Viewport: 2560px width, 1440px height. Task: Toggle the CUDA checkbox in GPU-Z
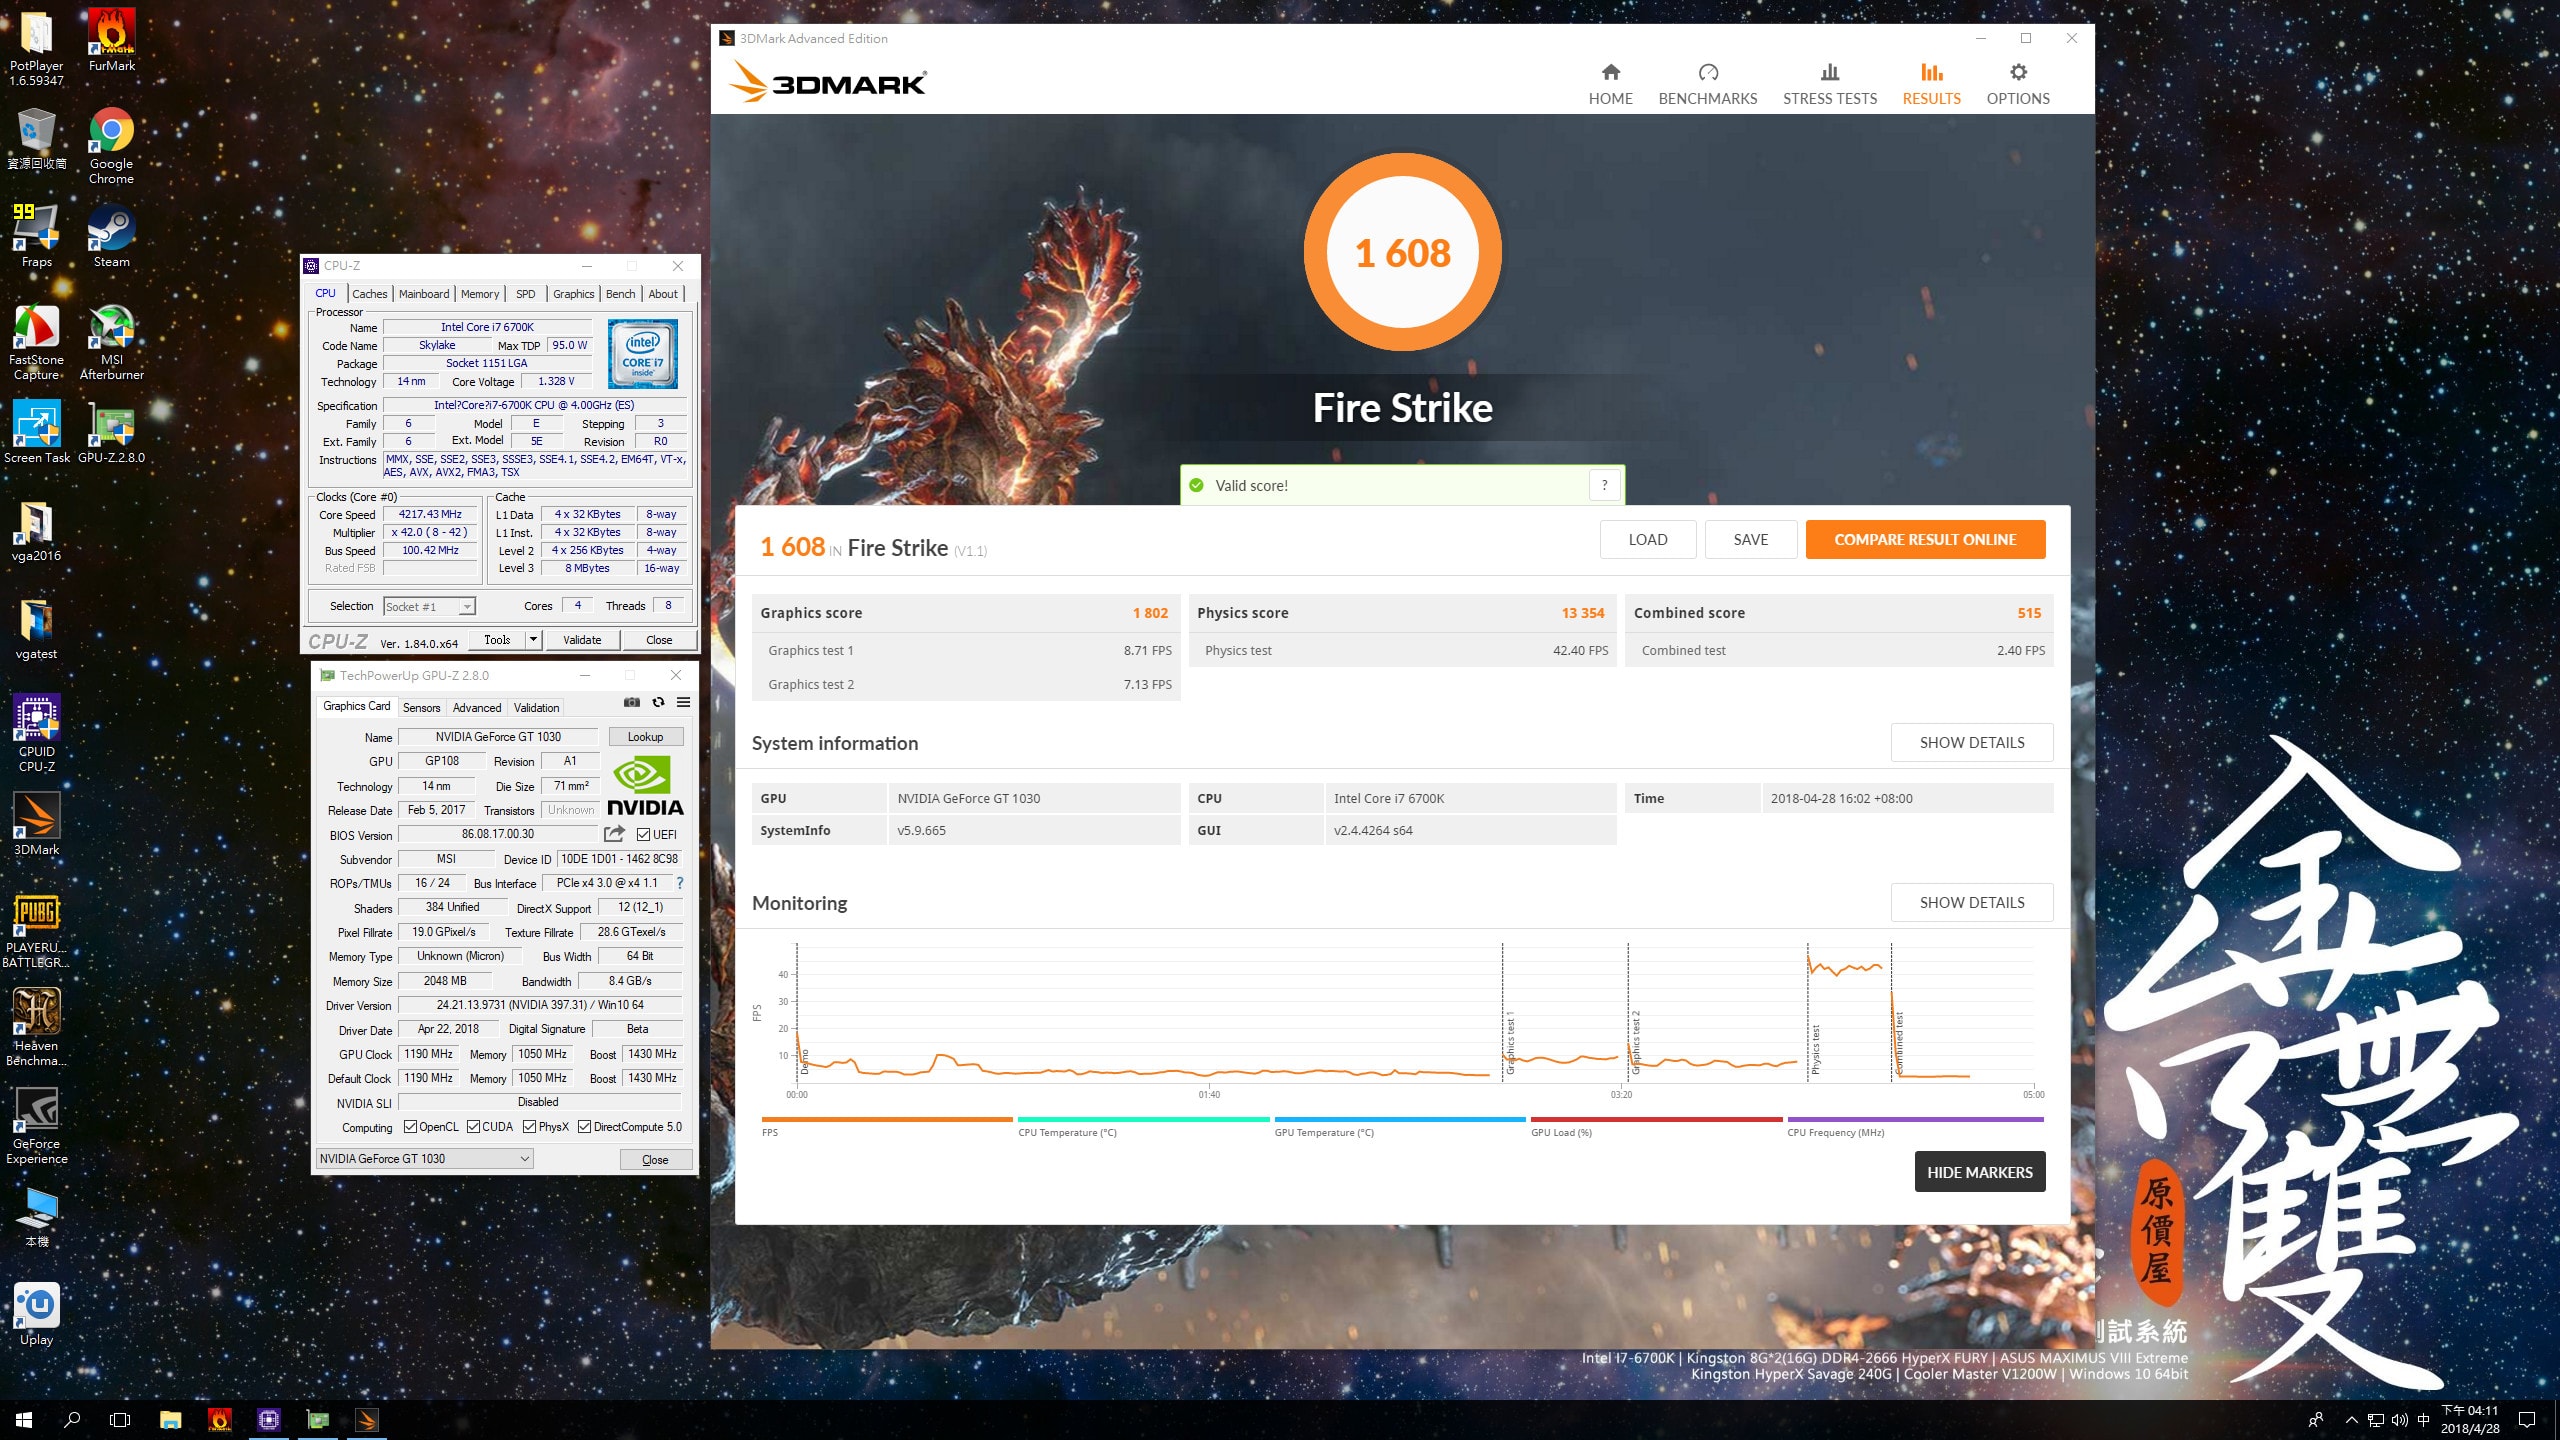tap(474, 1127)
